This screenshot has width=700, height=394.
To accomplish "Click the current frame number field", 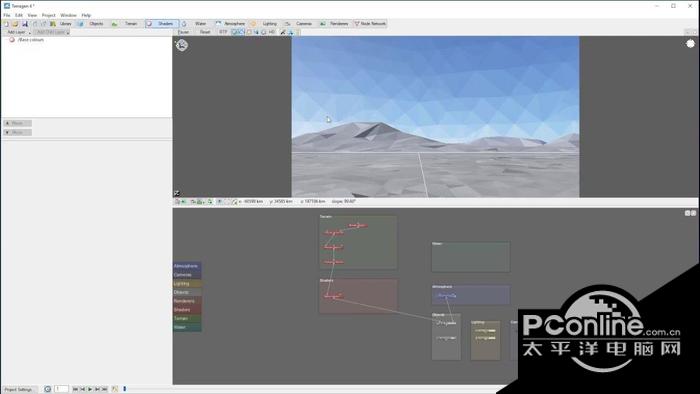I will tap(61, 389).
